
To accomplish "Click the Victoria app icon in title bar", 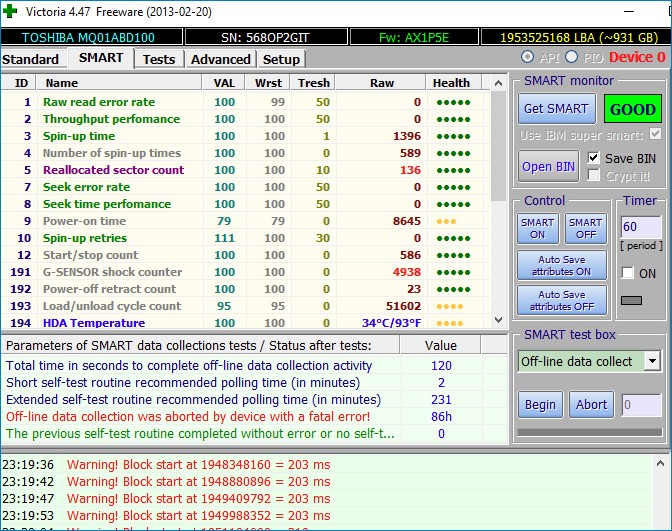I will (11, 13).
